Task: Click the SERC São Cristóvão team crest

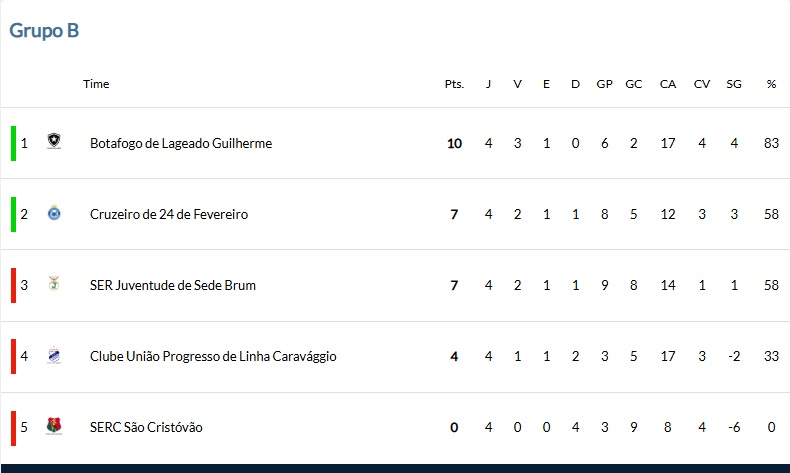Action: [x=54, y=426]
